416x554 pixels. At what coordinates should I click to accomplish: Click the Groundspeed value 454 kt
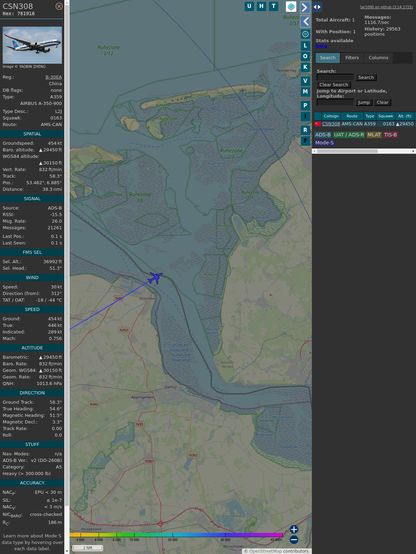[x=55, y=143]
